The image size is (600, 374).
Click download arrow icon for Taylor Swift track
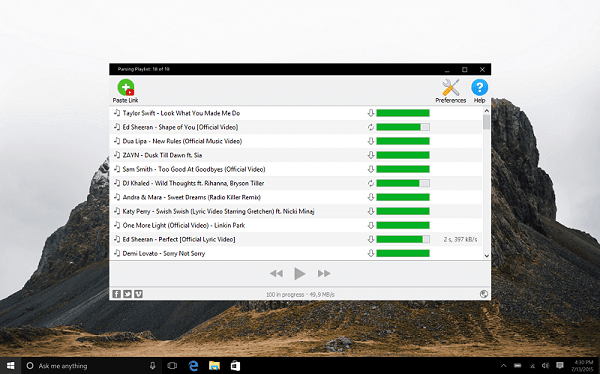click(370, 113)
